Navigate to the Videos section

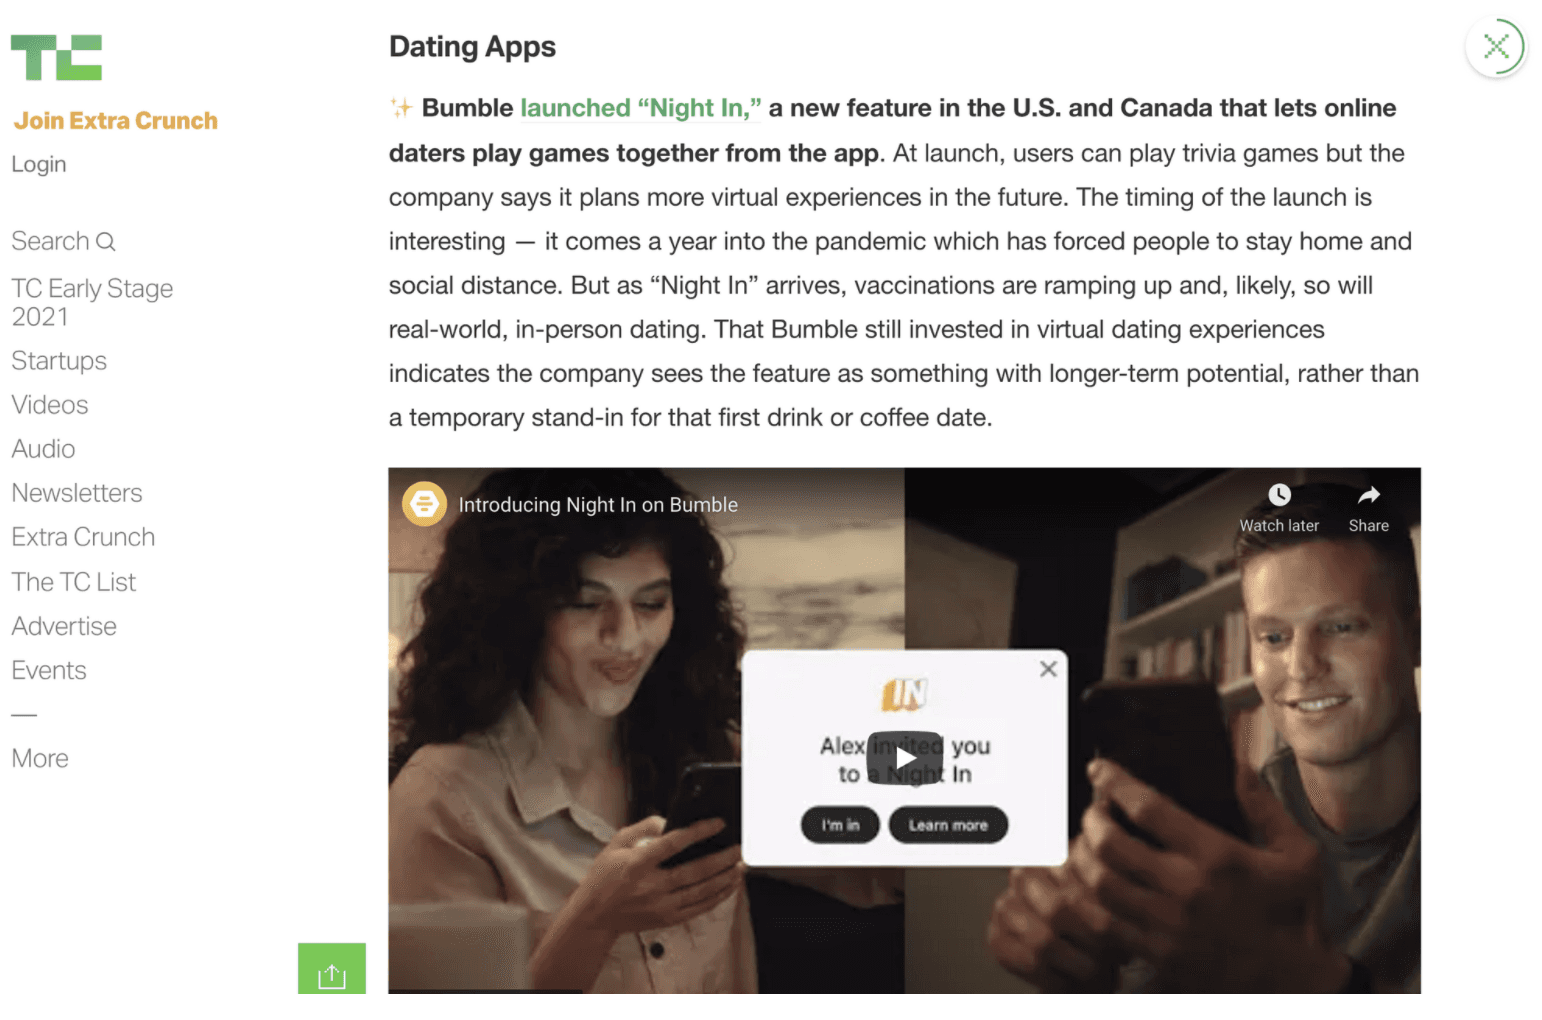click(50, 405)
